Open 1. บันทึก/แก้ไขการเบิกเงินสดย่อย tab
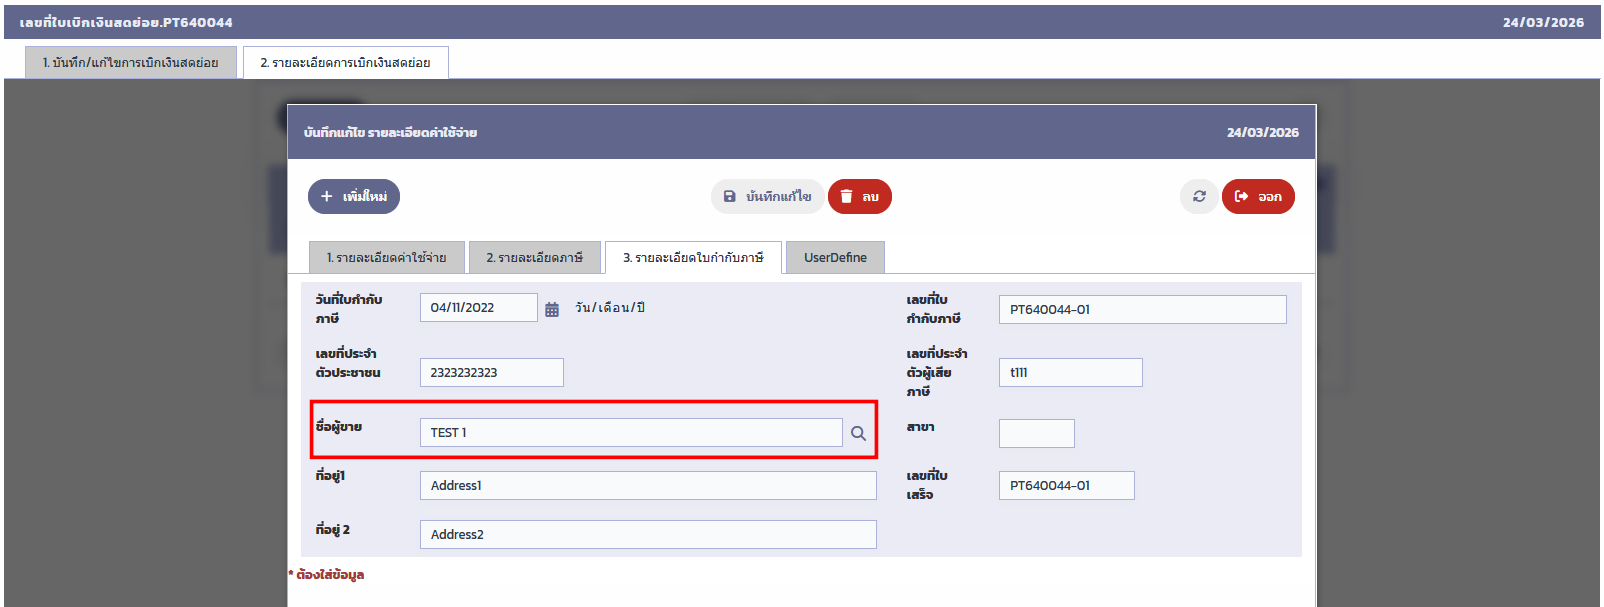 (130, 62)
